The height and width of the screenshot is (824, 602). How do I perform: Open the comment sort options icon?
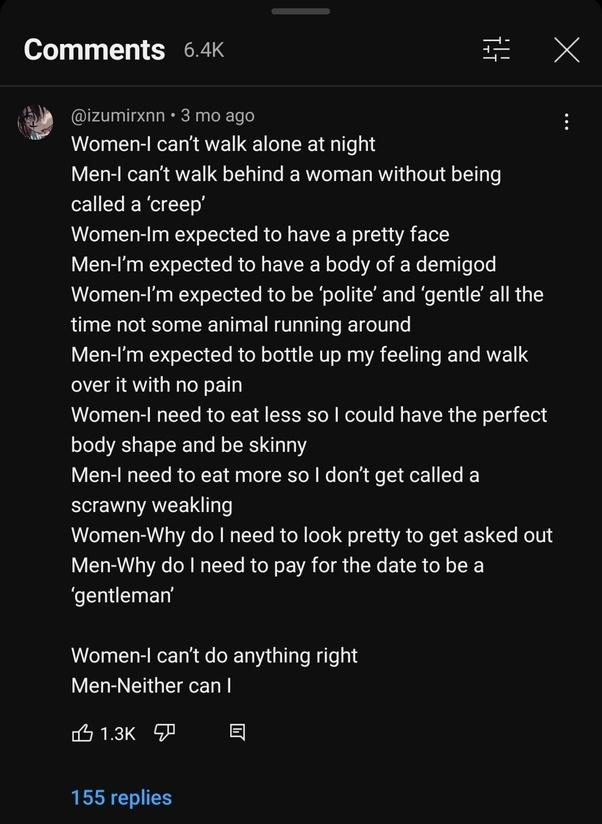[x=496, y=50]
